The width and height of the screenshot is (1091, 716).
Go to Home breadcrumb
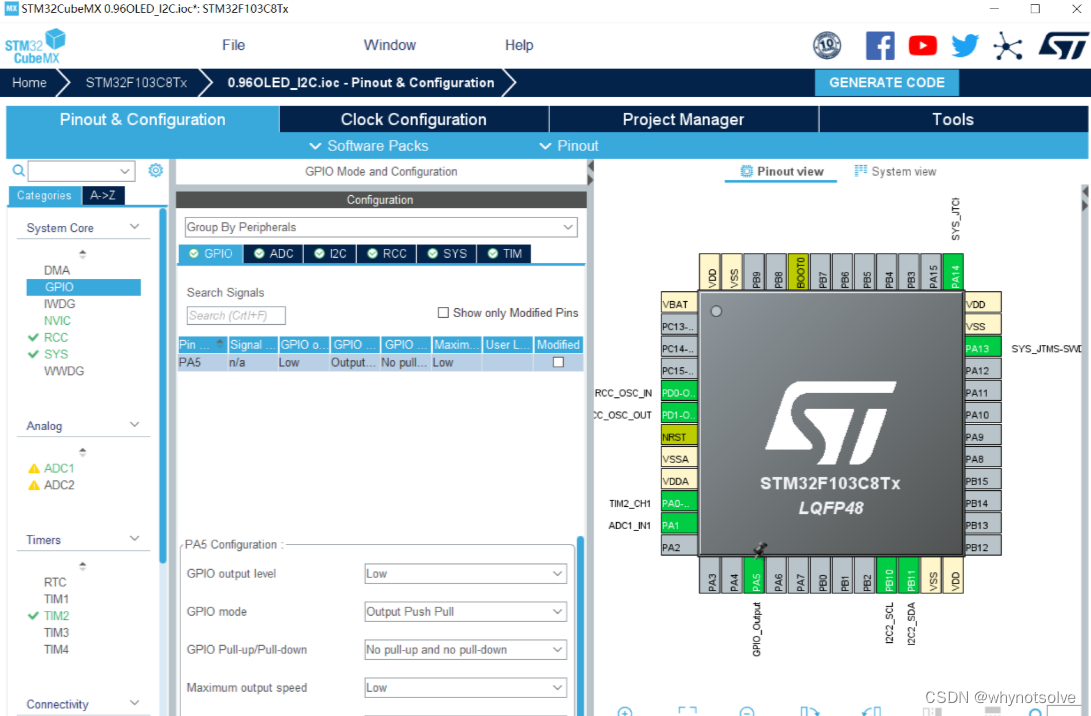click(x=29, y=82)
